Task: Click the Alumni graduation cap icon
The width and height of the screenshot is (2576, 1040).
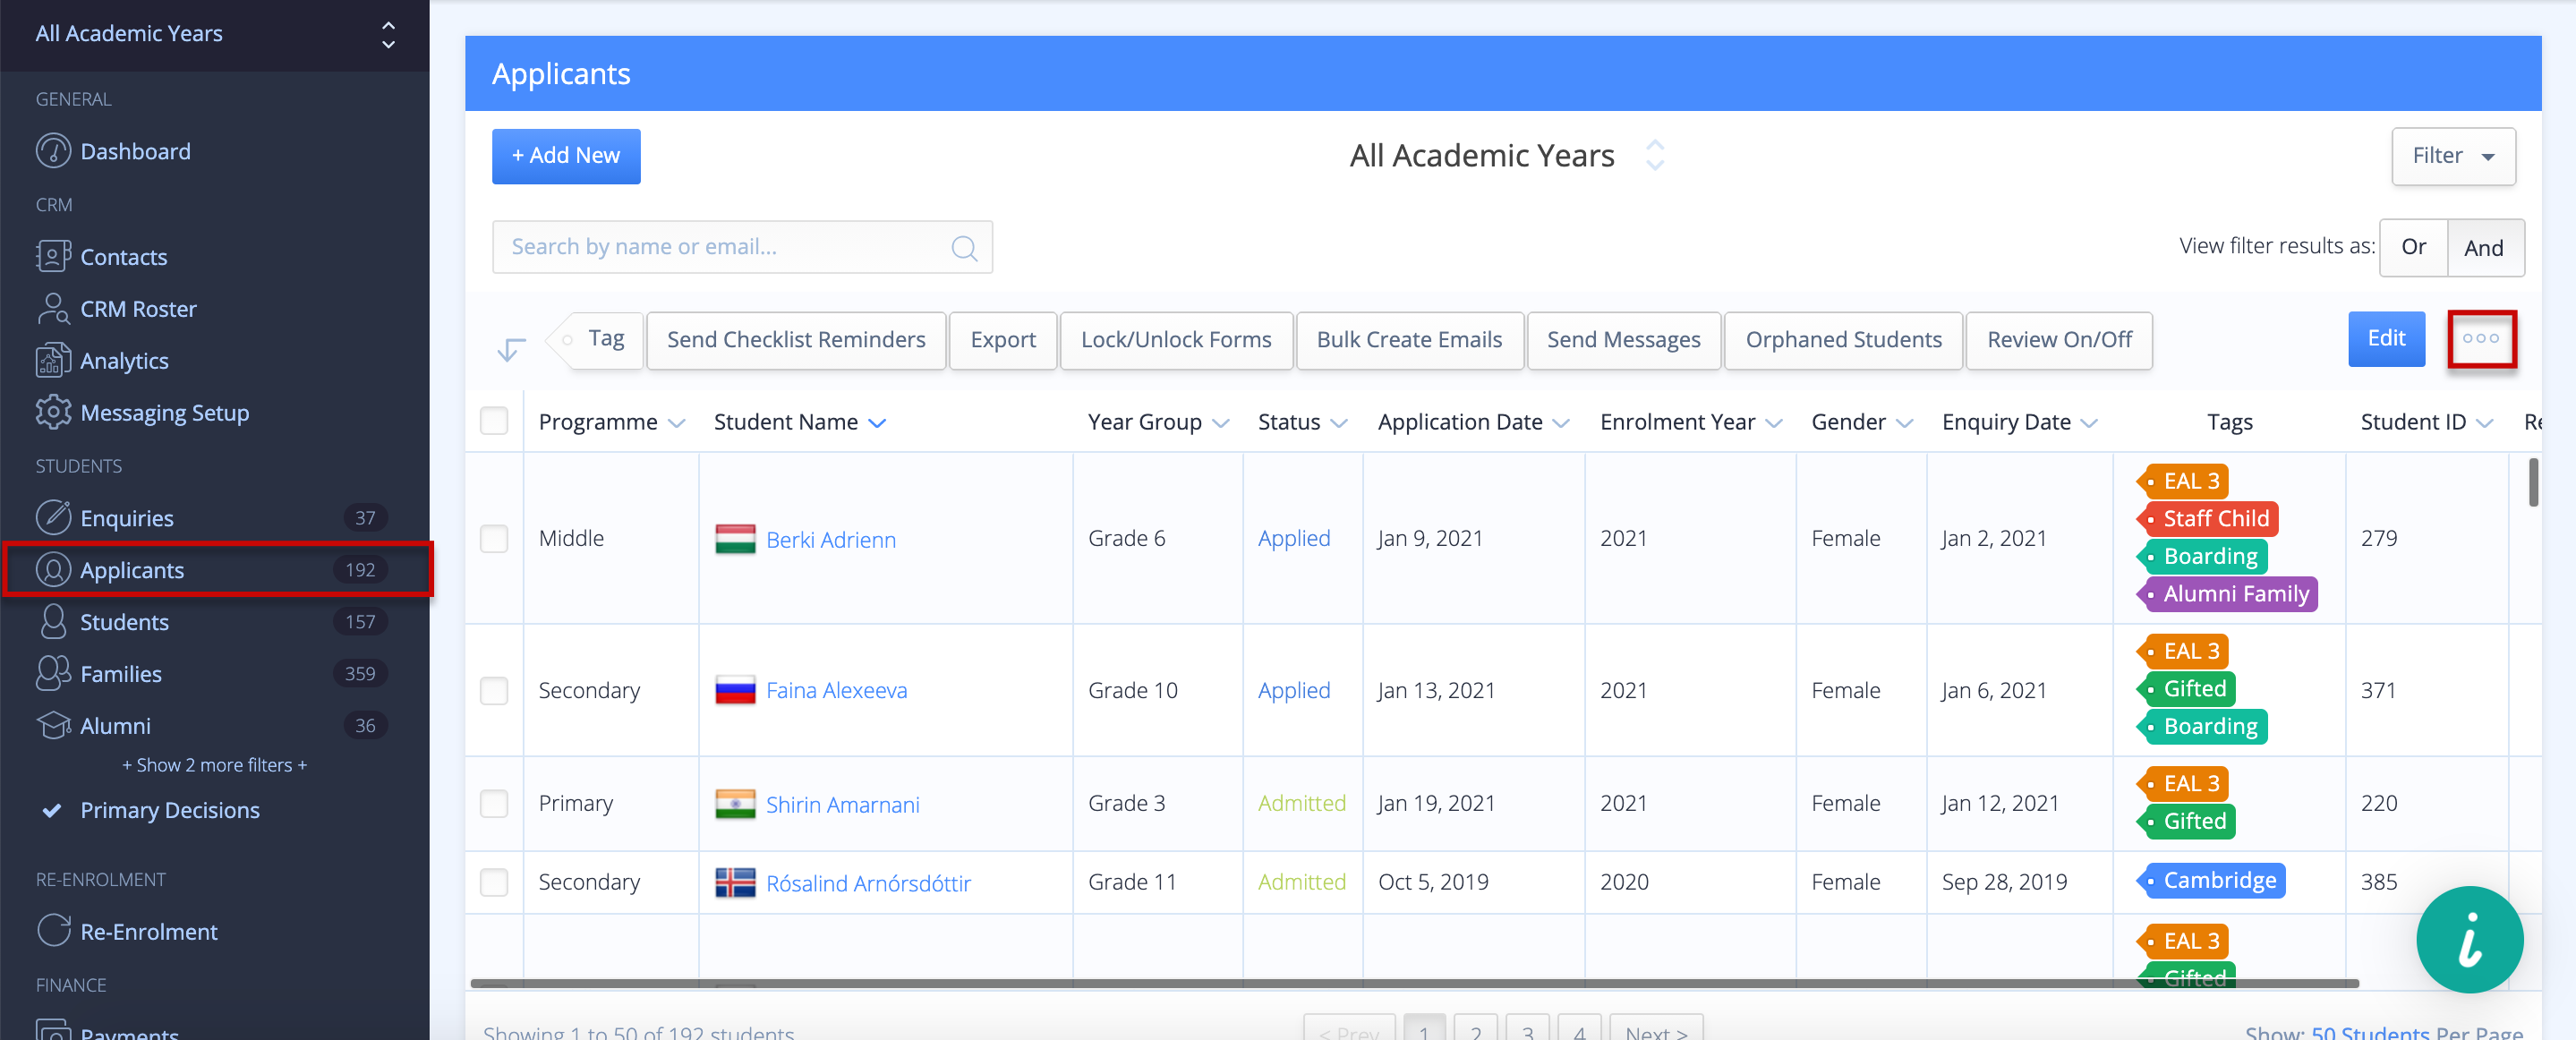Action: tap(53, 725)
